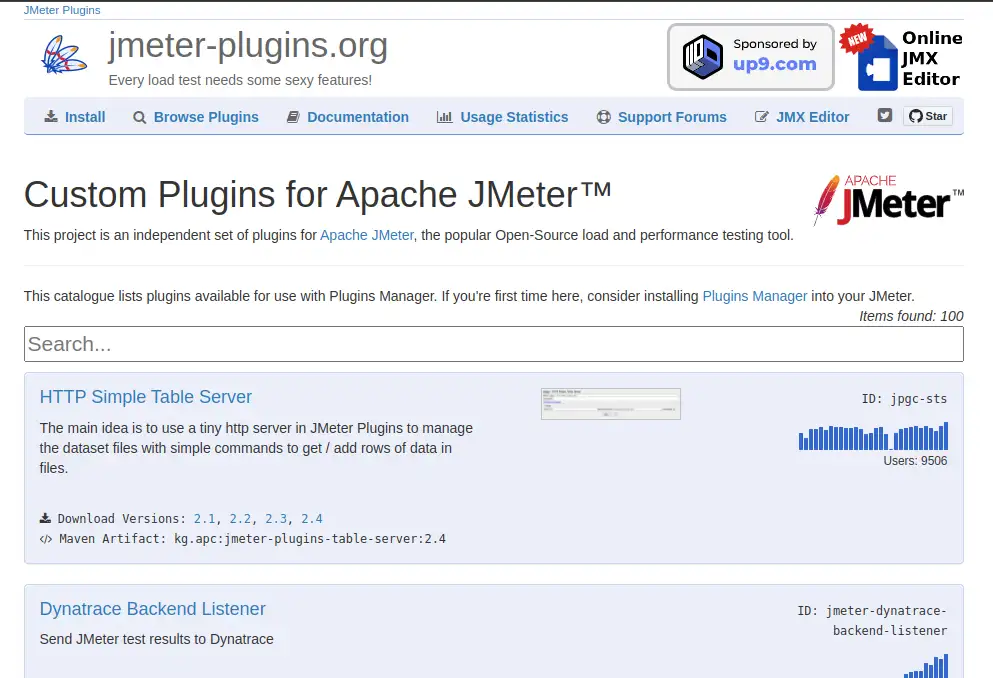Click the GitHub Star button
The image size is (993, 678).
(x=928, y=116)
